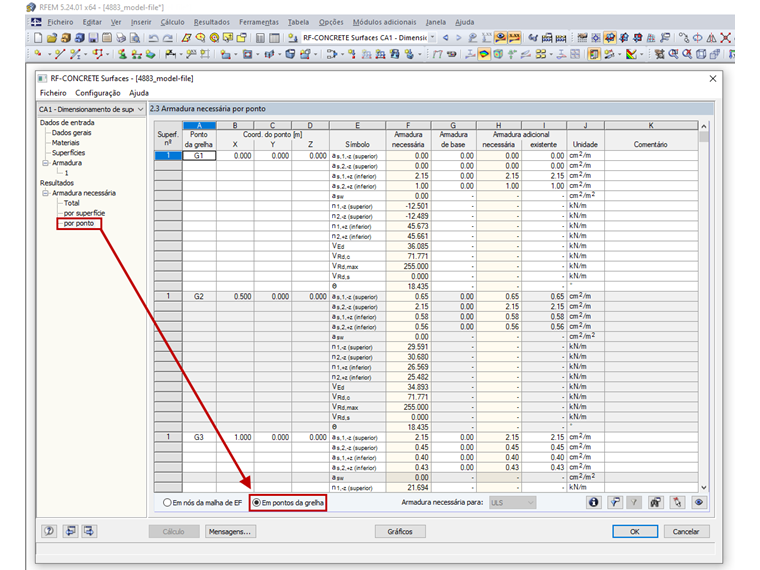The height and width of the screenshot is (570, 760).
Task: Select 'por superfície' in the tree
Action: pos(84,213)
